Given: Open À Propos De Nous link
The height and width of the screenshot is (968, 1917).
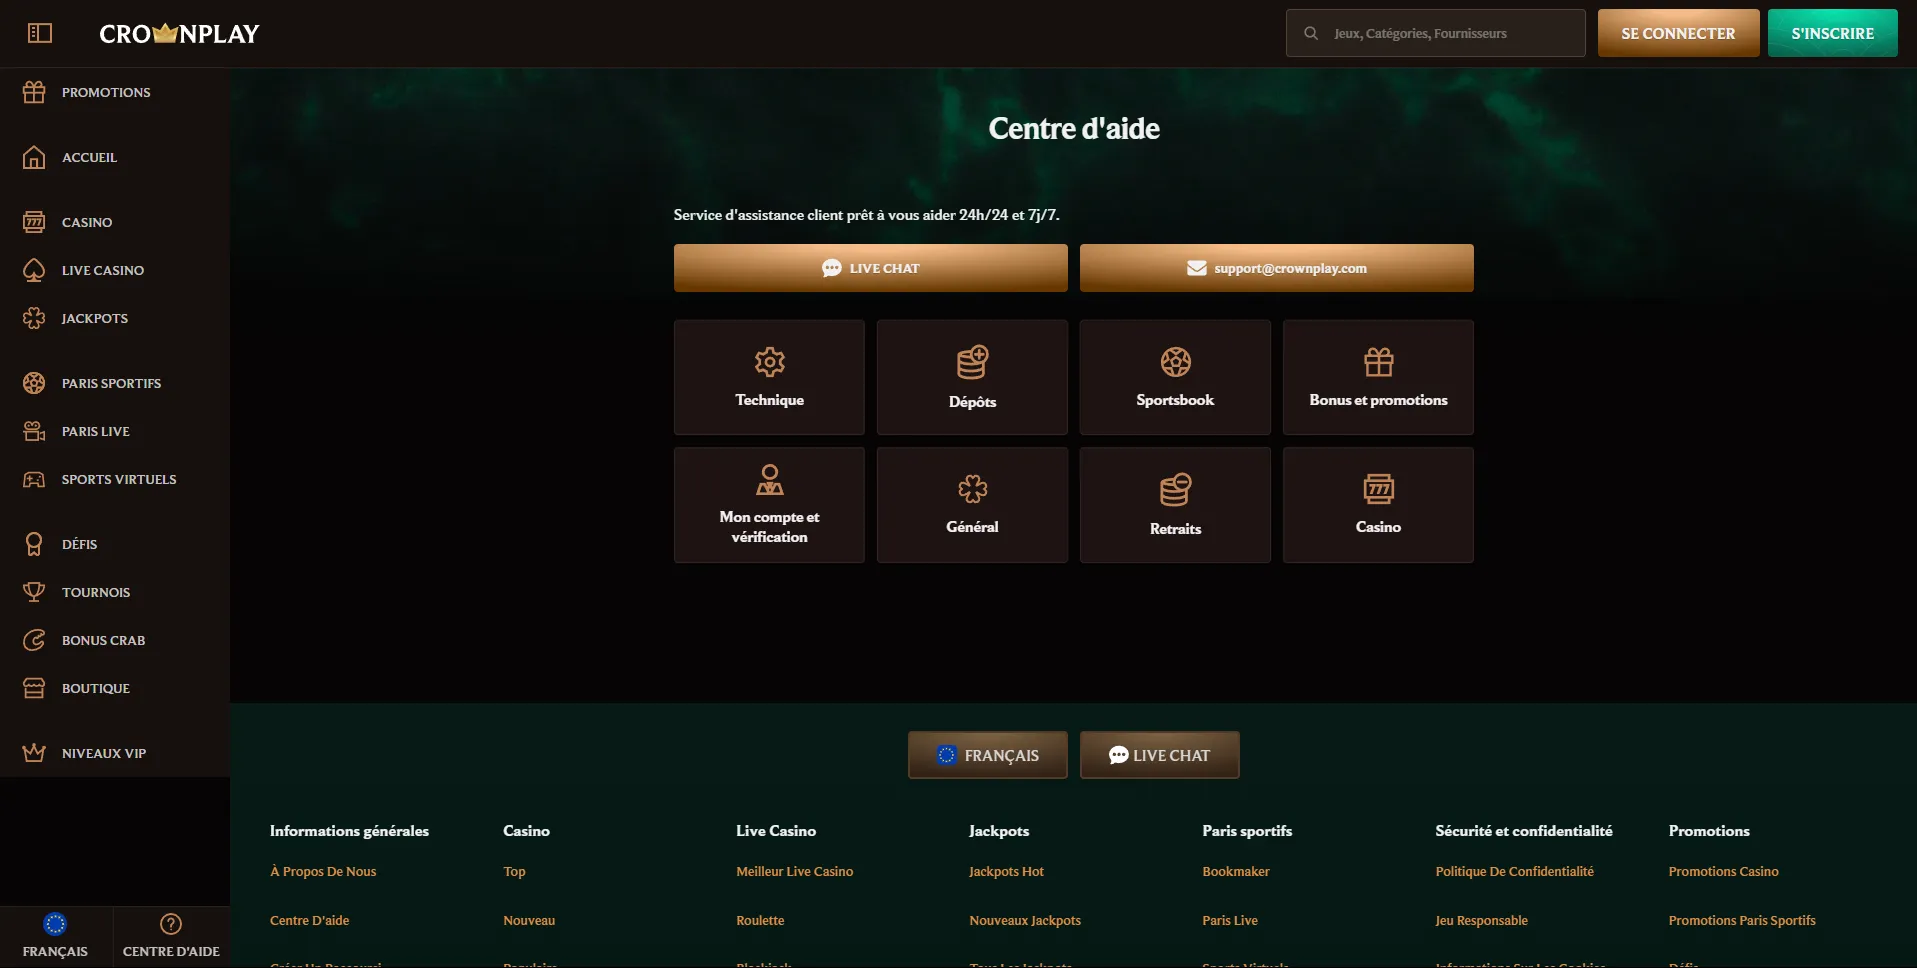Looking at the screenshot, I should (323, 871).
